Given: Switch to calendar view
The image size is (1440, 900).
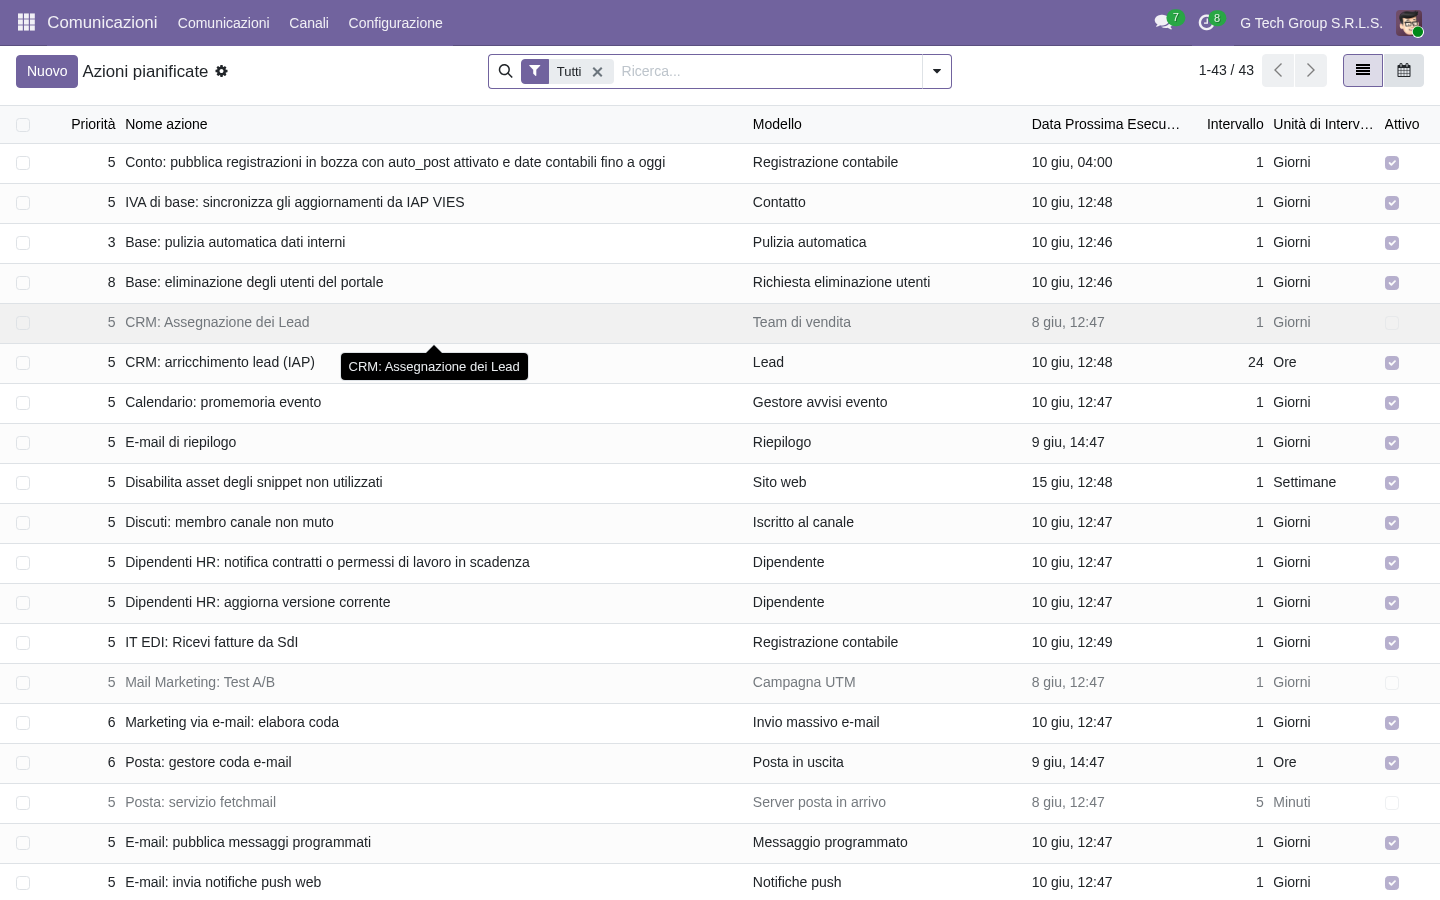Looking at the screenshot, I should (x=1404, y=71).
